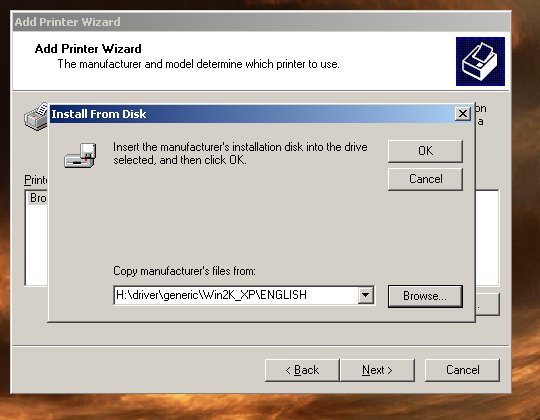The width and height of the screenshot is (540, 420).
Task: Select the 'Bro' entry in manufacturer list
Action: (x=37, y=198)
